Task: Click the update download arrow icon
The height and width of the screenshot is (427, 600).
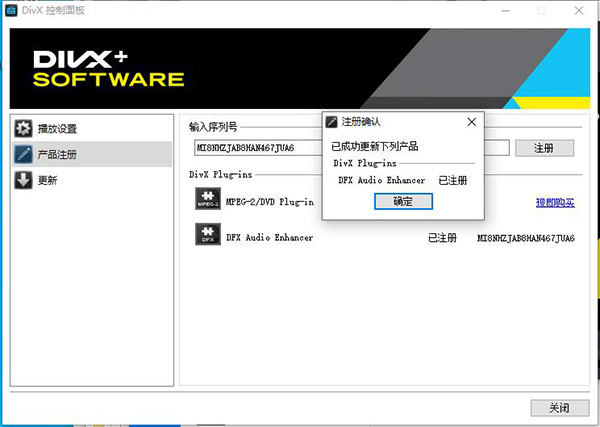Action: pyautogui.click(x=23, y=180)
